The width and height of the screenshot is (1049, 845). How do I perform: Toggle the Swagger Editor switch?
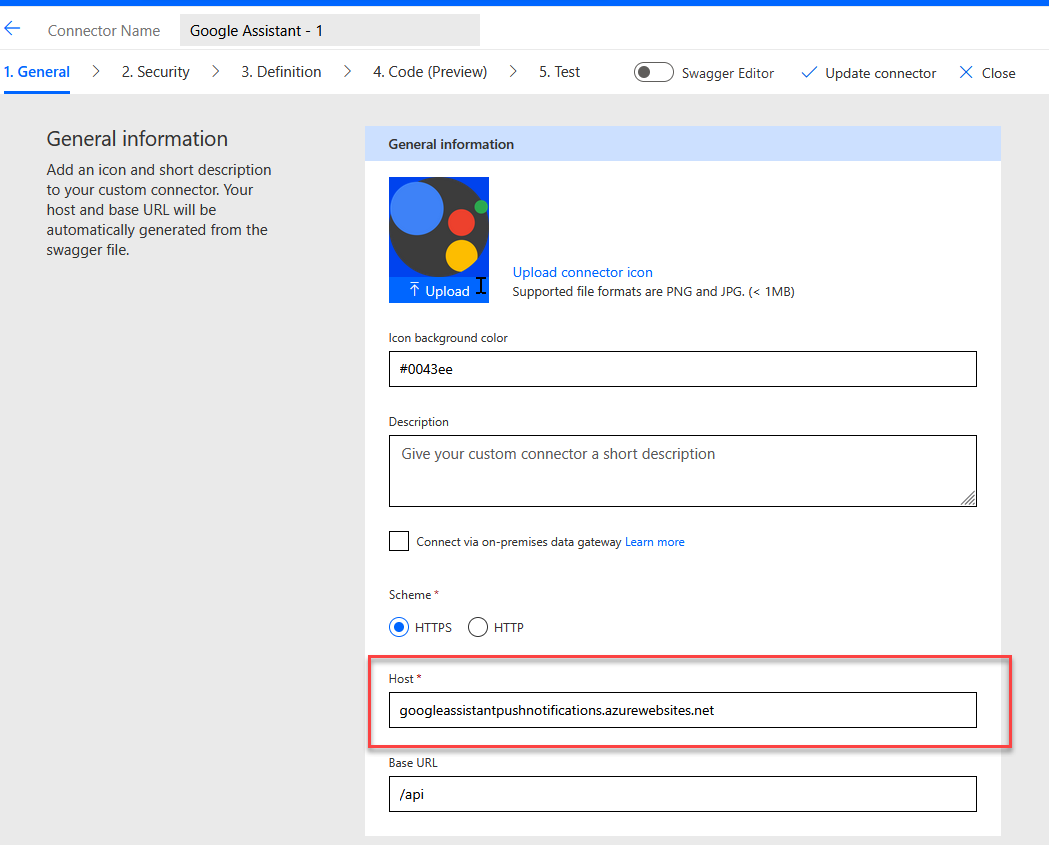[653, 72]
